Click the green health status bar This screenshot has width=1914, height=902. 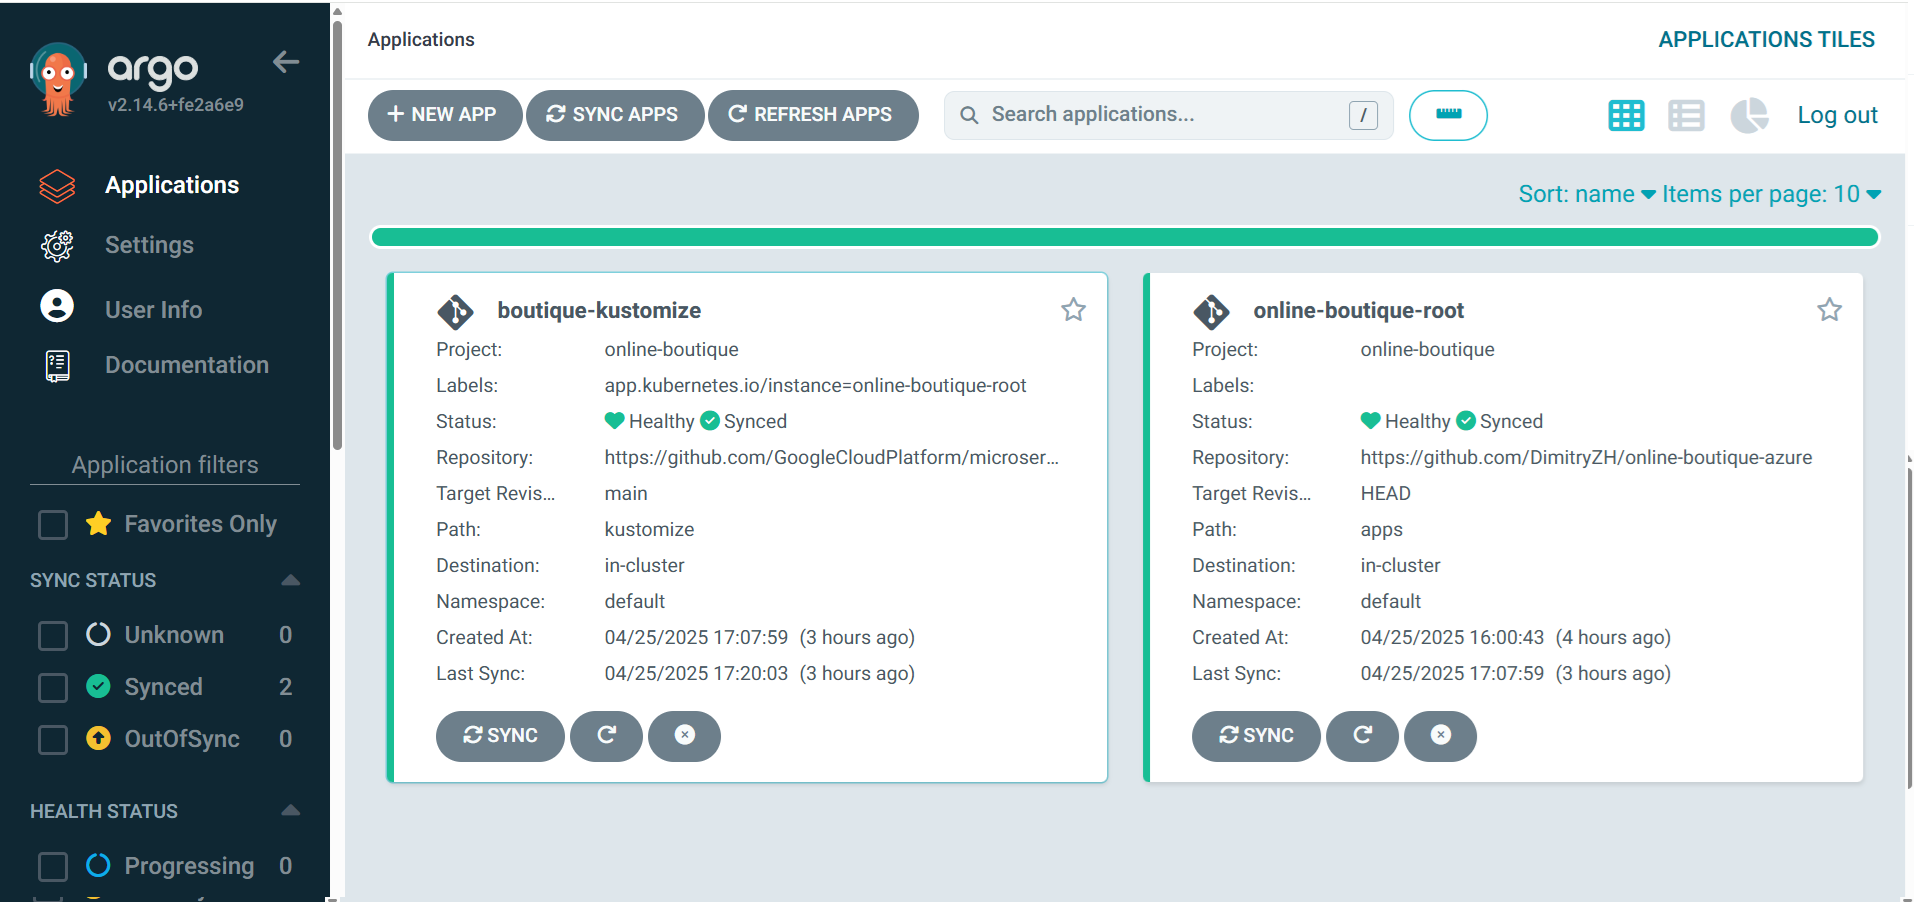click(x=1125, y=237)
